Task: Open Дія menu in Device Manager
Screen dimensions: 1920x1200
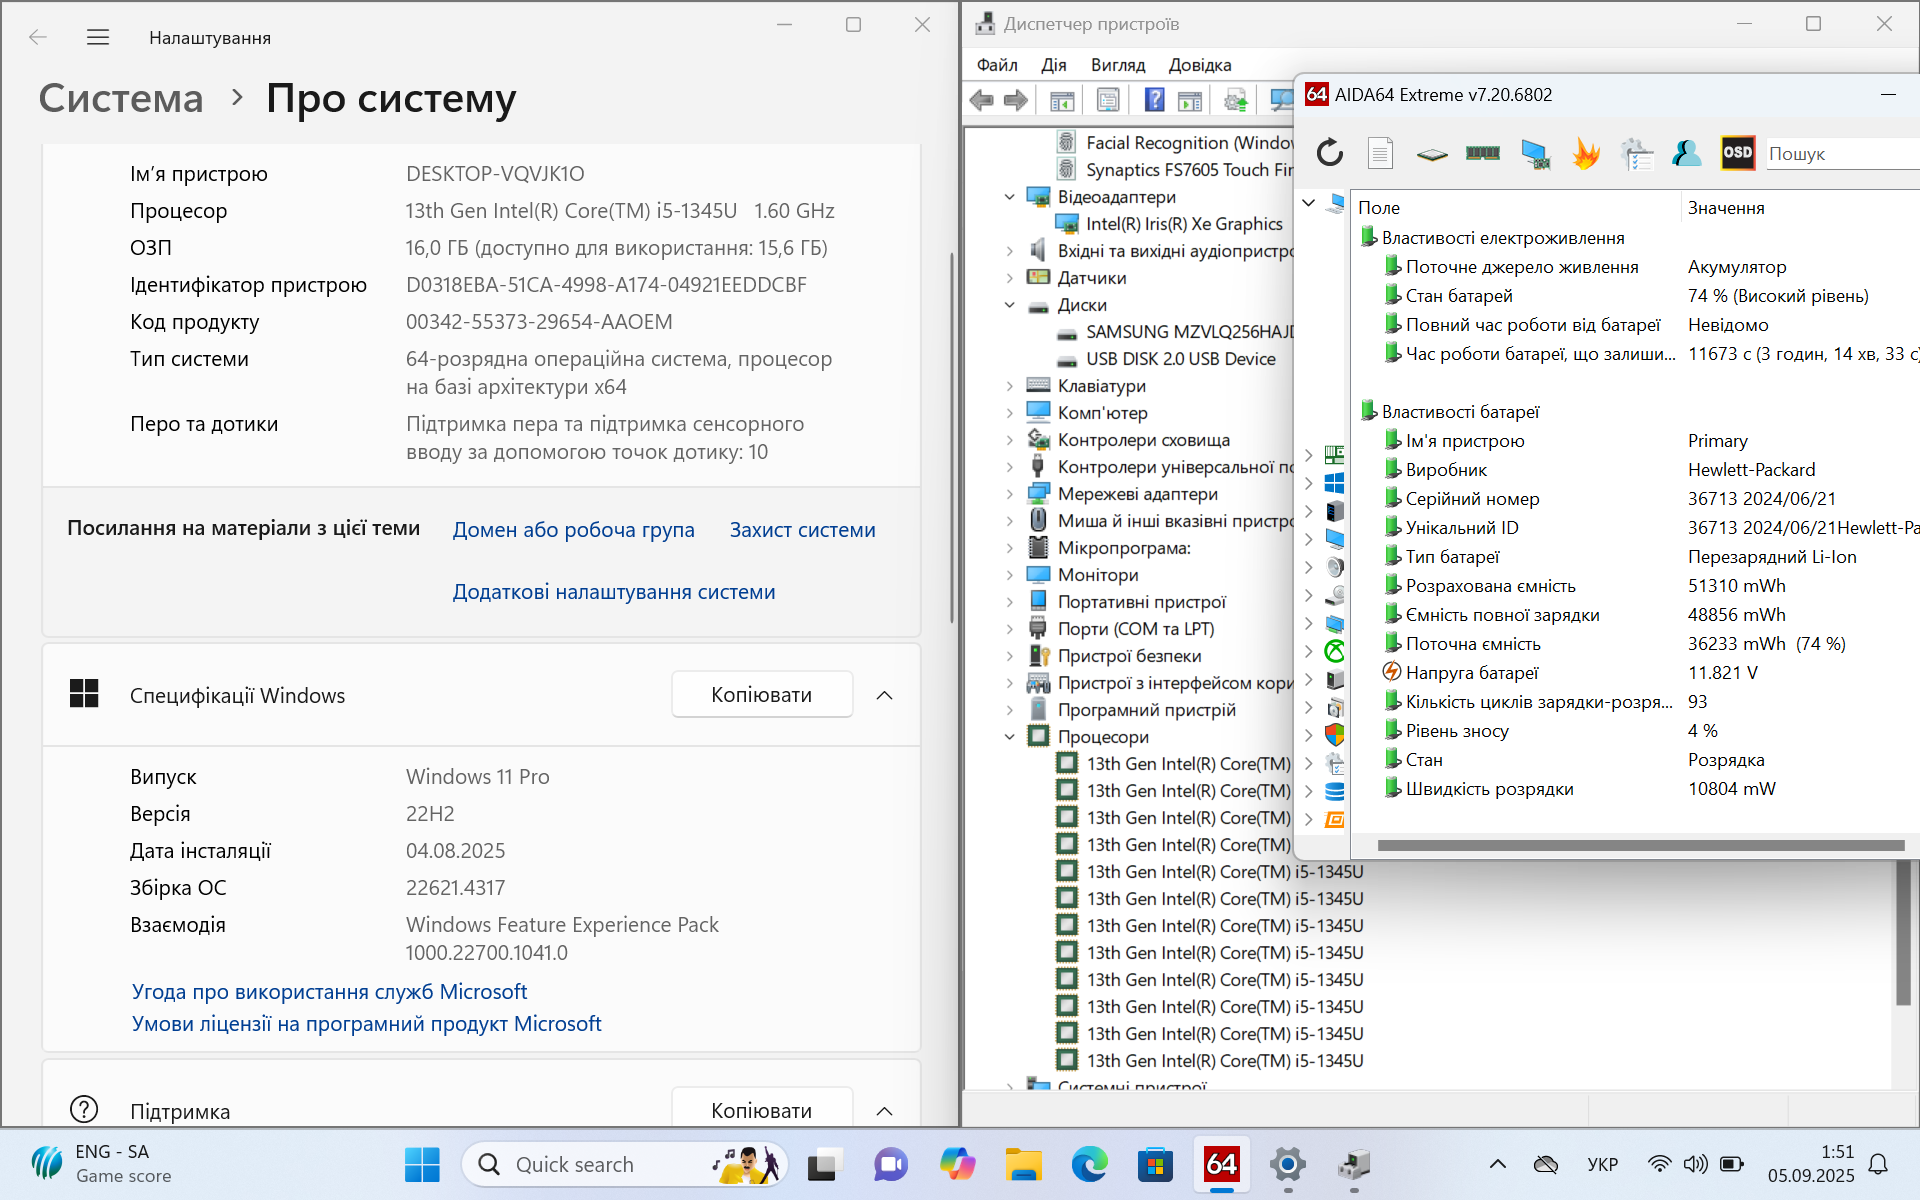Action: (x=1054, y=65)
